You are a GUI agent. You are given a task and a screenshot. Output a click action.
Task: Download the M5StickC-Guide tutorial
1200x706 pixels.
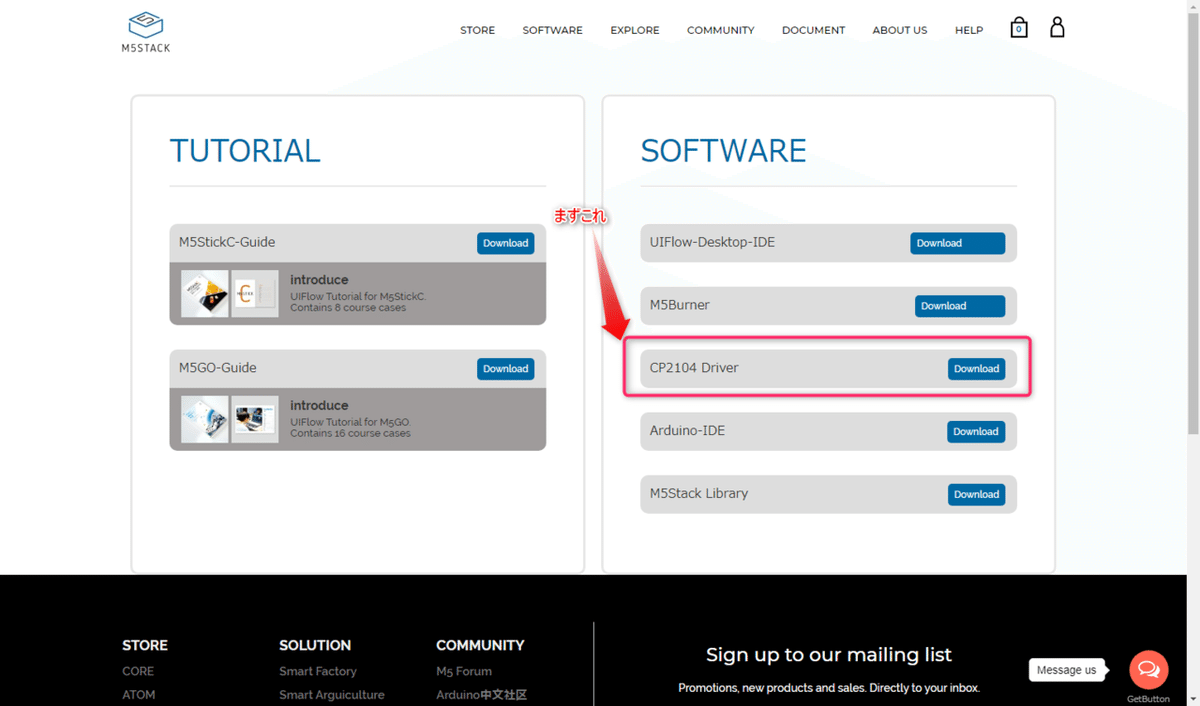coord(505,243)
